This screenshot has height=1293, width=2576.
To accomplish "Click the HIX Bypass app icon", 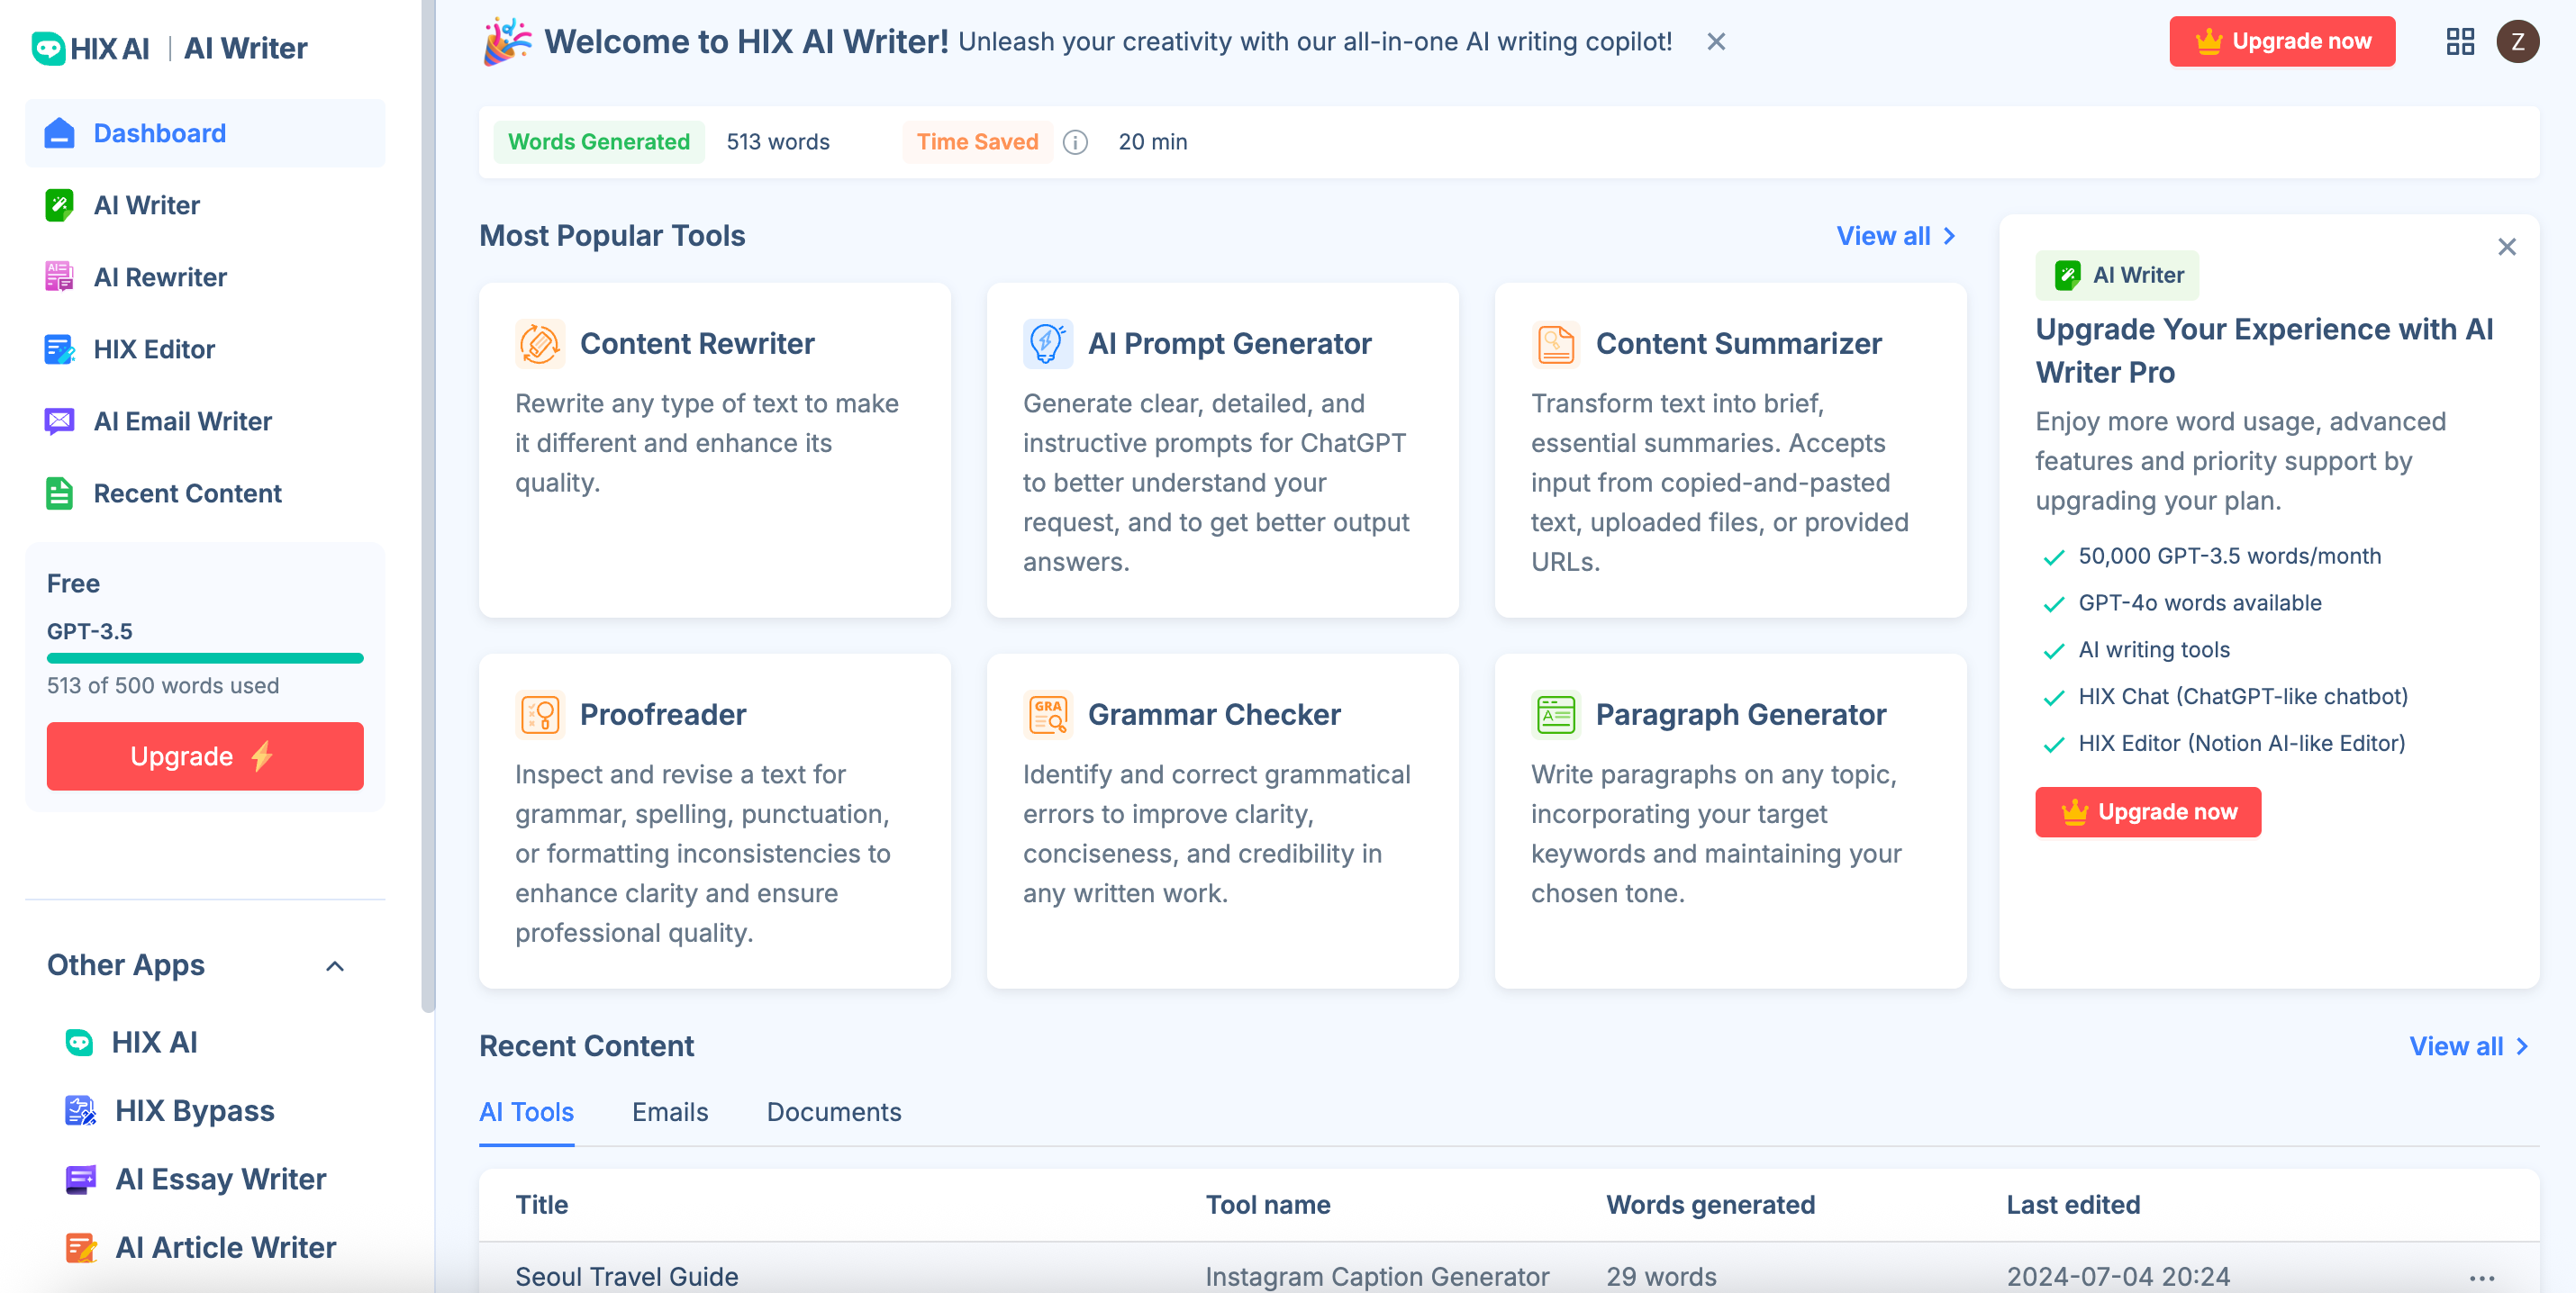I will click(80, 1110).
